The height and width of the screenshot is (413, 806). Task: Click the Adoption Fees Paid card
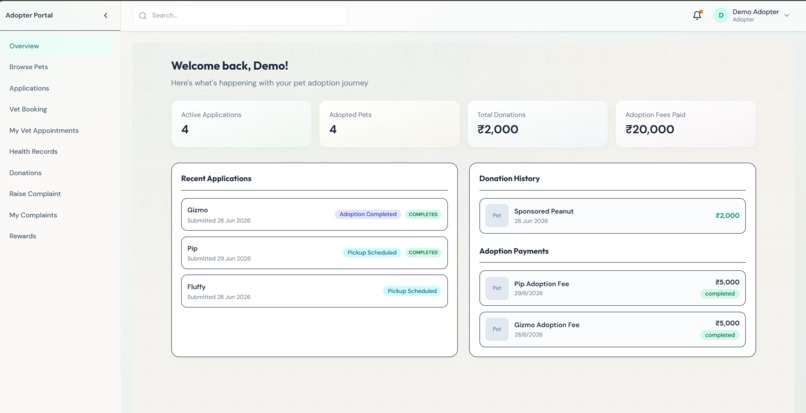[x=686, y=124]
